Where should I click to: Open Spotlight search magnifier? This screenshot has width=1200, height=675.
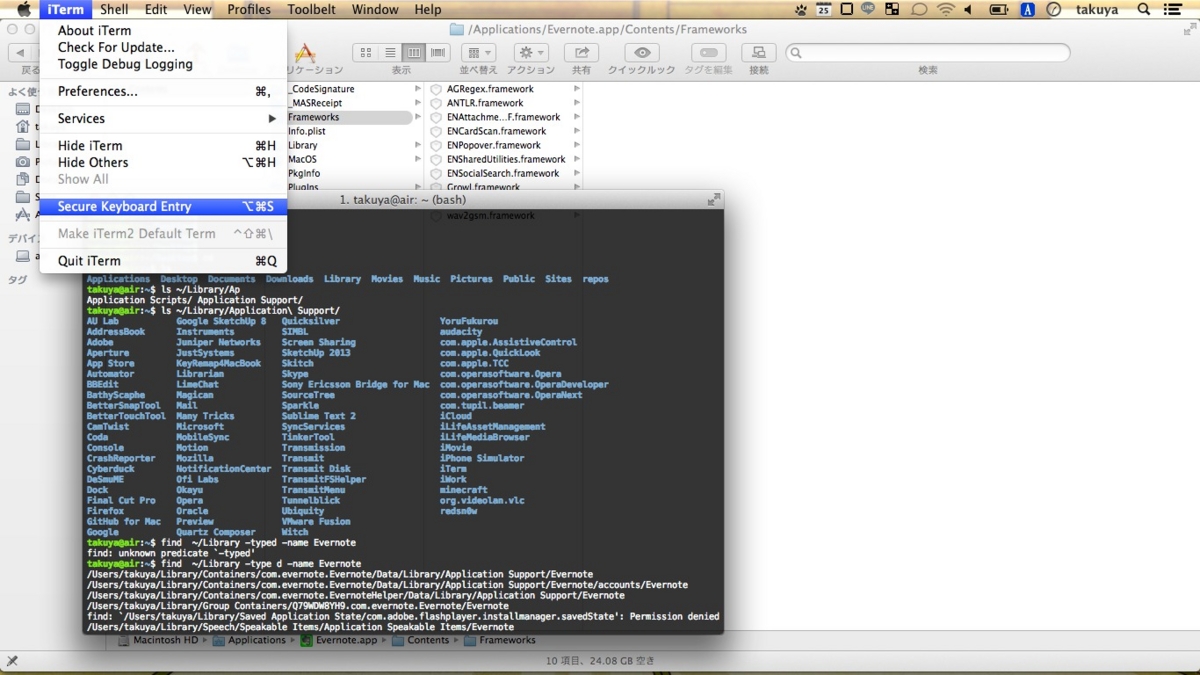tap(1144, 9)
